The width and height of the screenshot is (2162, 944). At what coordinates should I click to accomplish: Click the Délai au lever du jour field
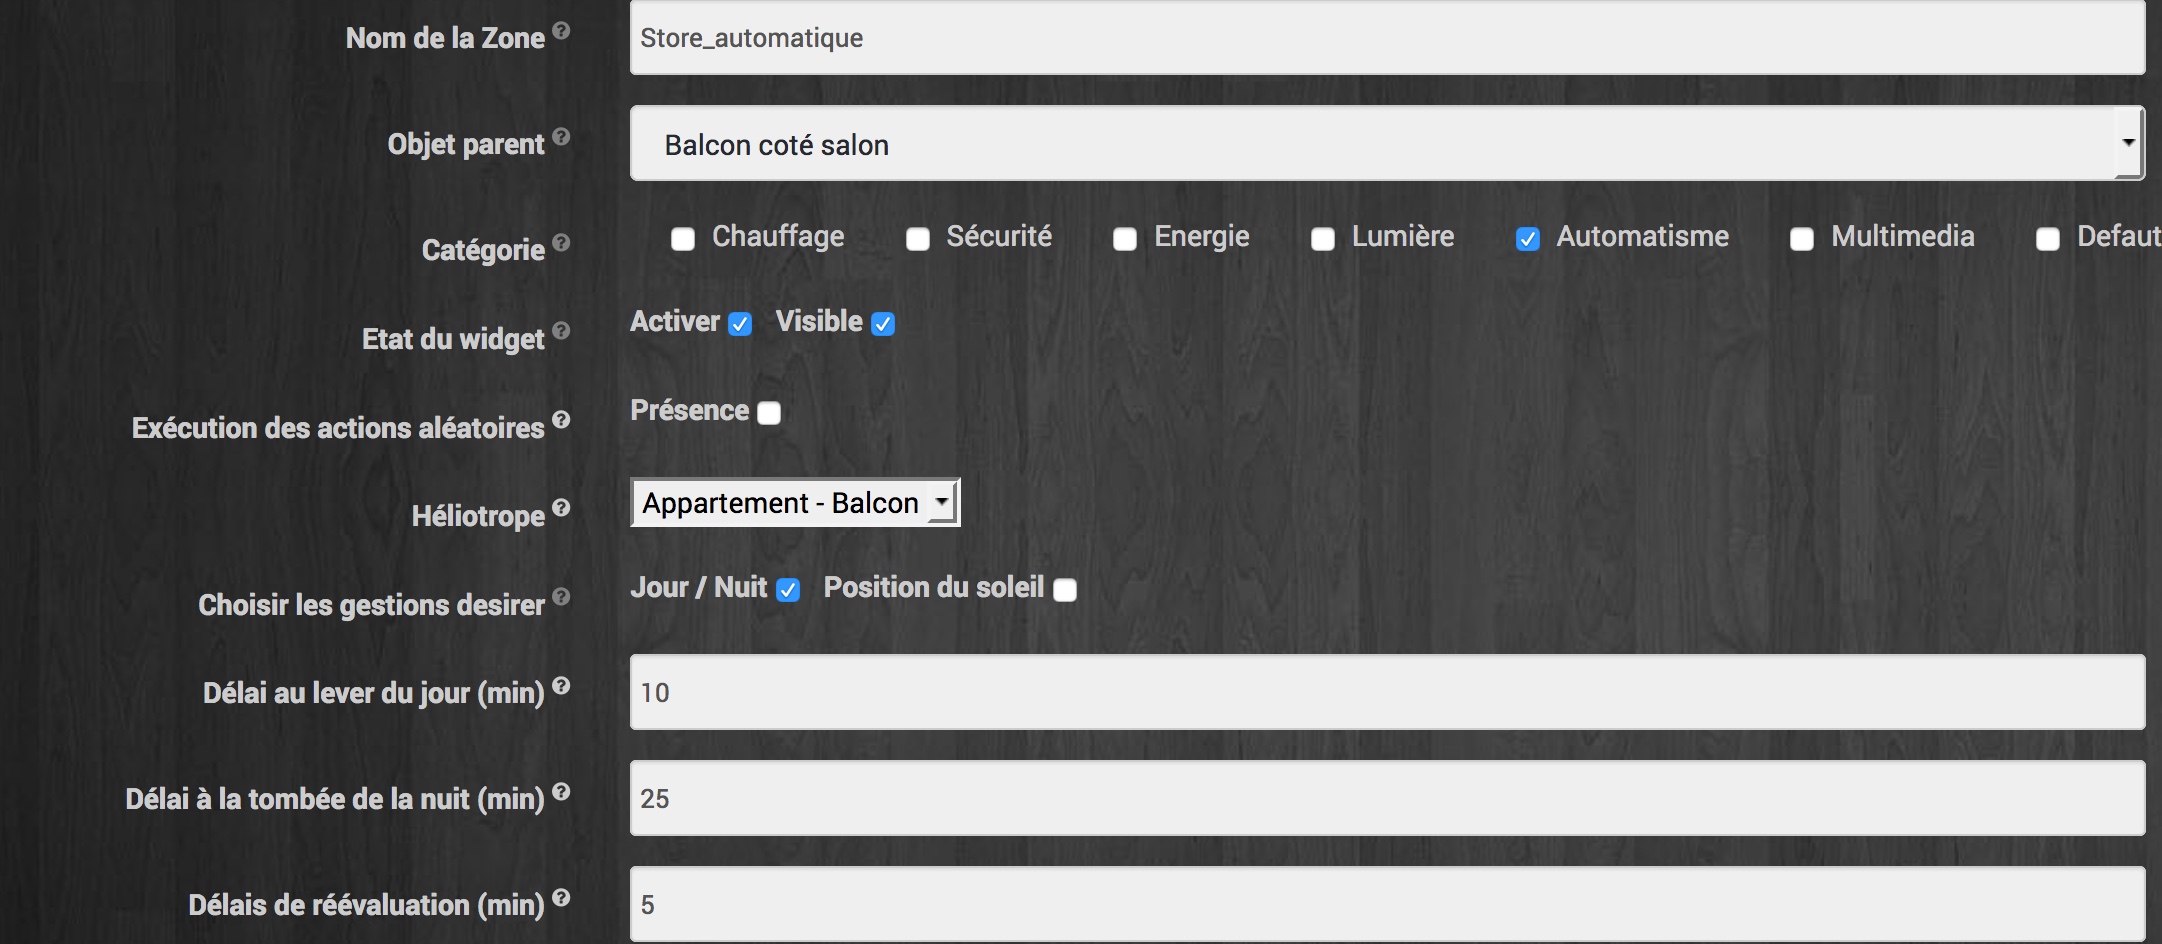(1387, 692)
